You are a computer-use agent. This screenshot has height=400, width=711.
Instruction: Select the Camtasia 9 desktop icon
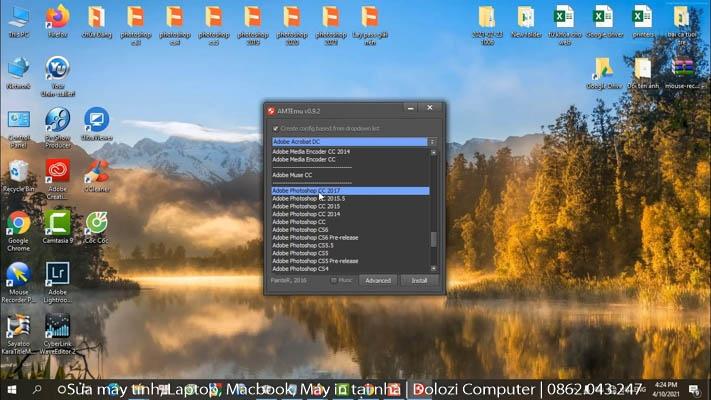coord(57,224)
